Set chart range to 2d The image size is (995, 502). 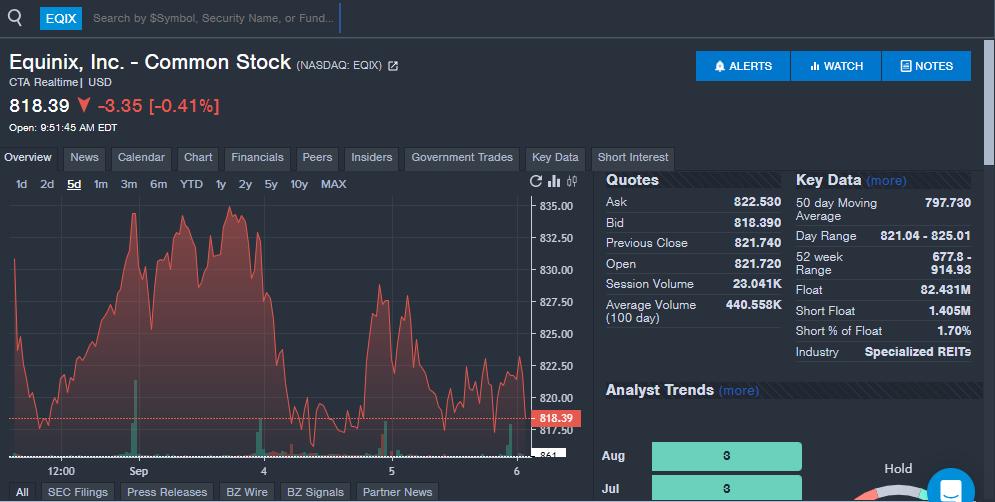point(47,184)
